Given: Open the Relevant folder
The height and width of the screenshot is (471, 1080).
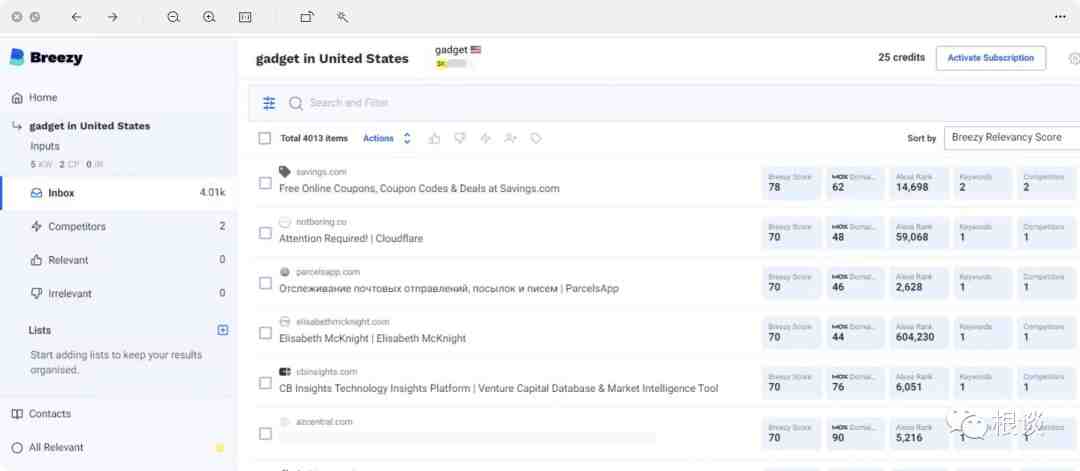Looking at the screenshot, I should point(118,260).
